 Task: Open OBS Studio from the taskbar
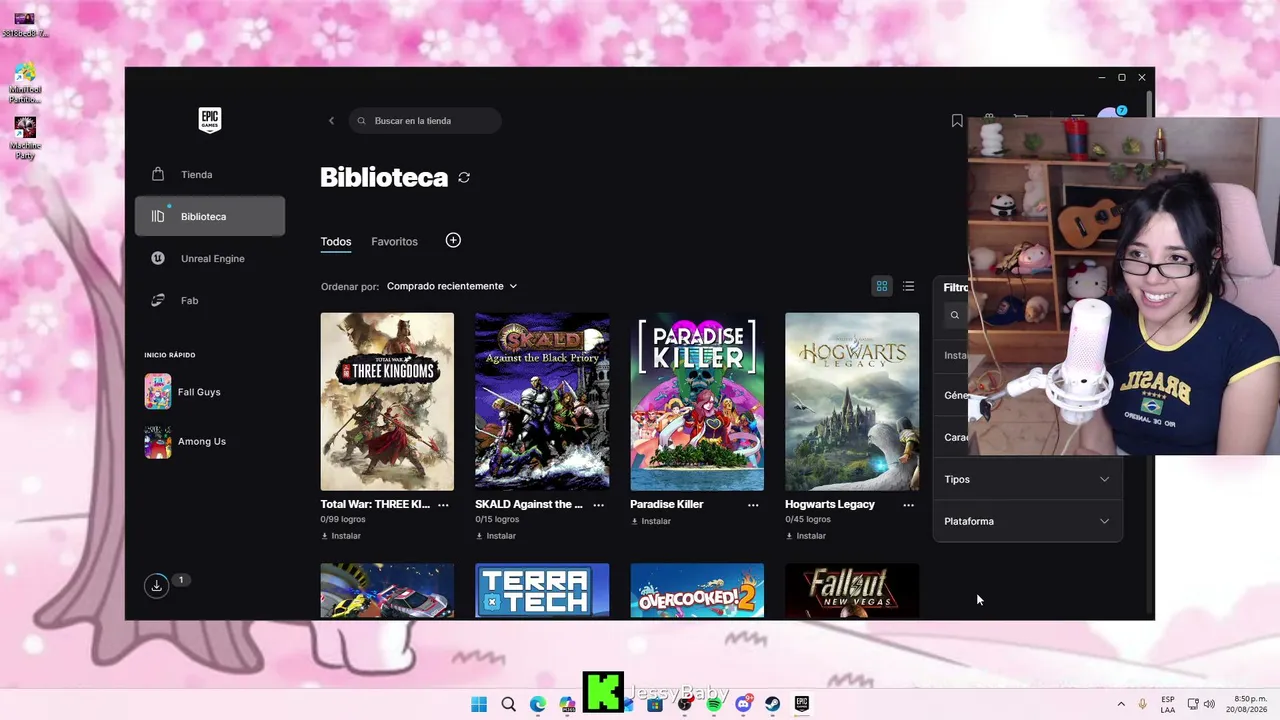click(685, 704)
